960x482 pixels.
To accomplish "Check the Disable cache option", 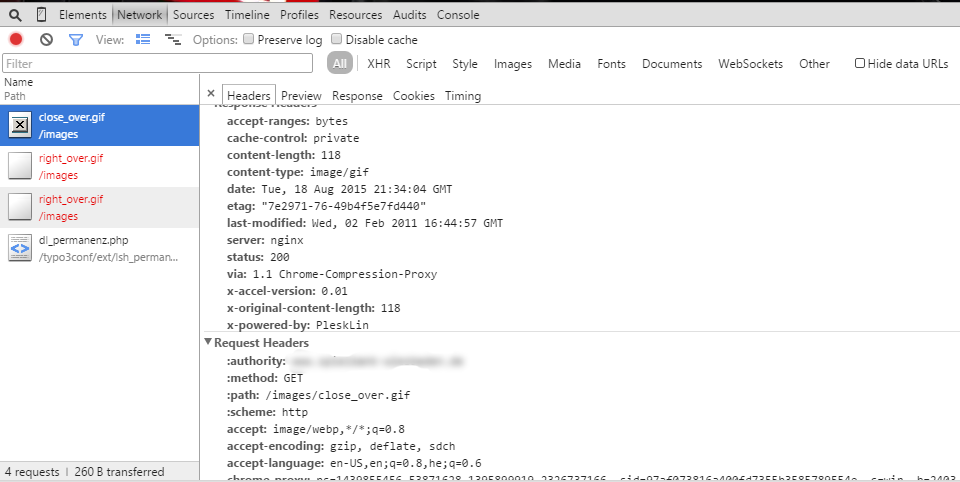I will point(337,40).
